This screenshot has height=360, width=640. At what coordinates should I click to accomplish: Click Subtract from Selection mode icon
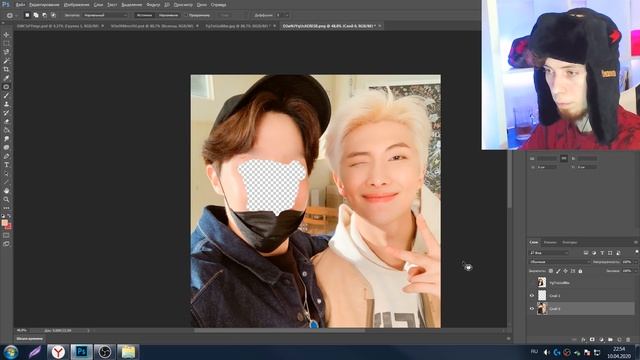44,15
